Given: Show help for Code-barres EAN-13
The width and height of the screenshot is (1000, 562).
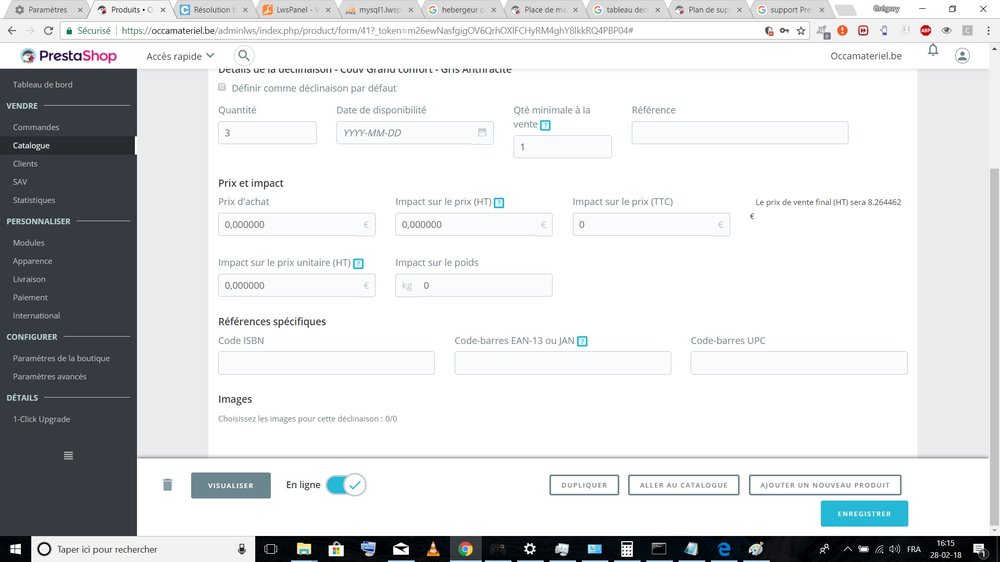Looking at the screenshot, I should point(582,341).
